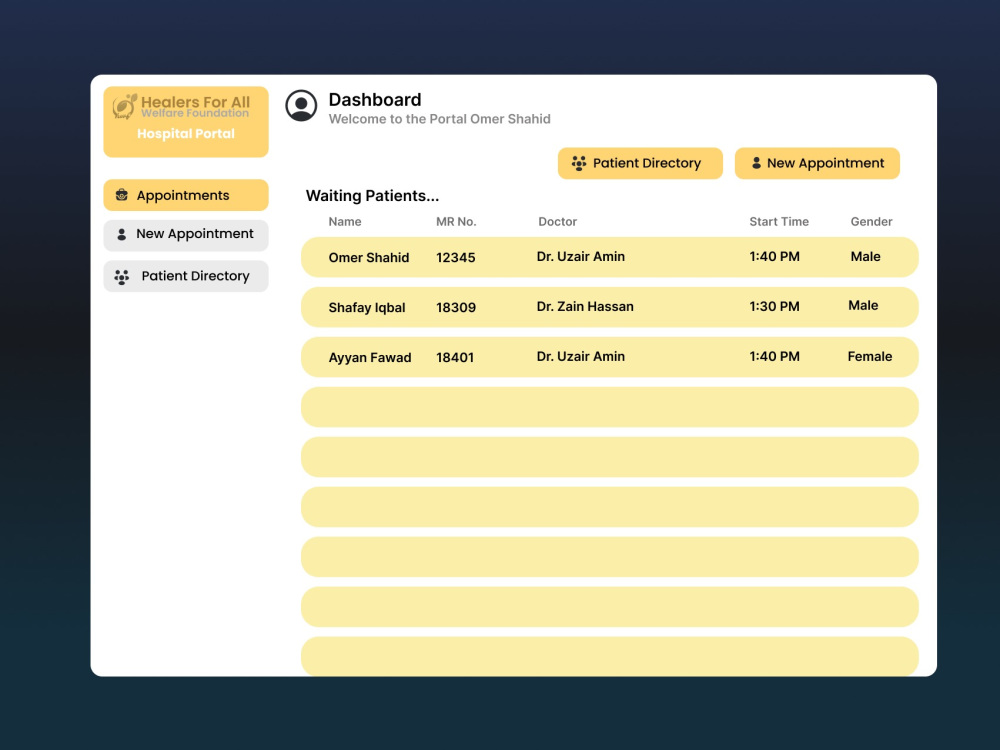Click the Name column header

tap(344, 221)
